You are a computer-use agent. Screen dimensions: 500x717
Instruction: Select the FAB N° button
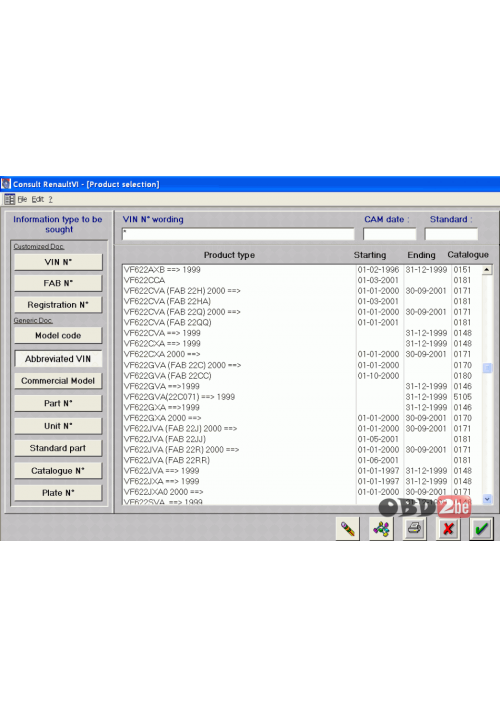pyautogui.click(x=58, y=283)
